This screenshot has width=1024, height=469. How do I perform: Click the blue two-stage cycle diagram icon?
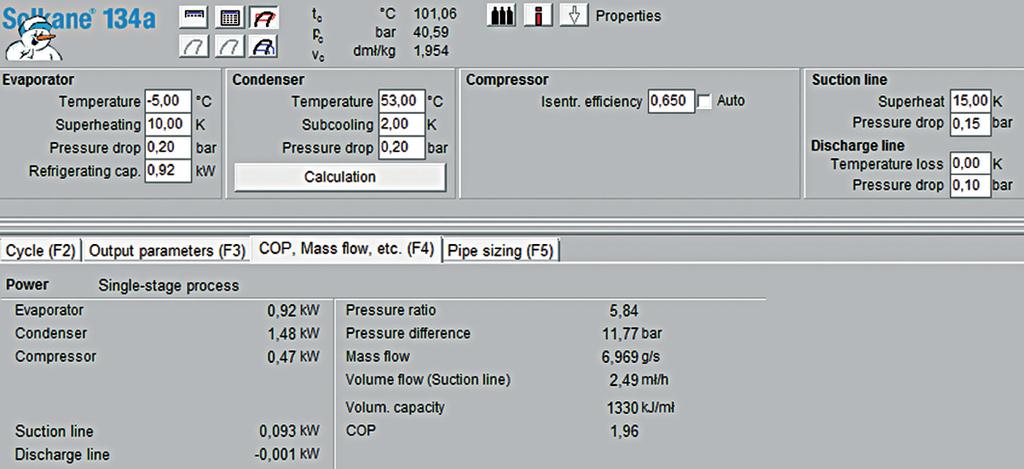click(263, 46)
